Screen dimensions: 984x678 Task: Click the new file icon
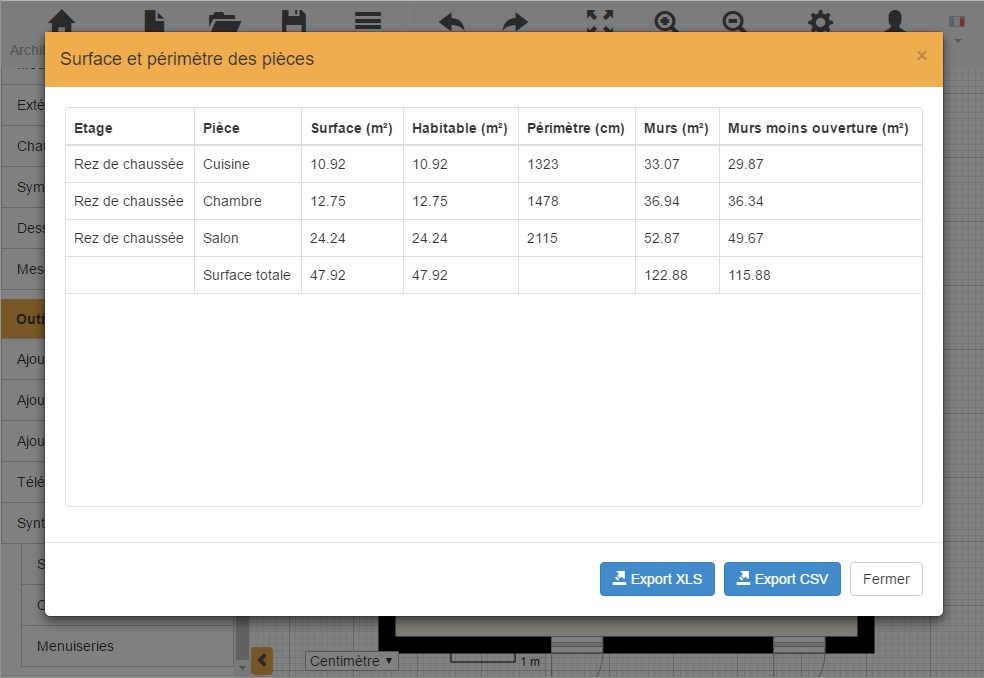[x=153, y=20]
